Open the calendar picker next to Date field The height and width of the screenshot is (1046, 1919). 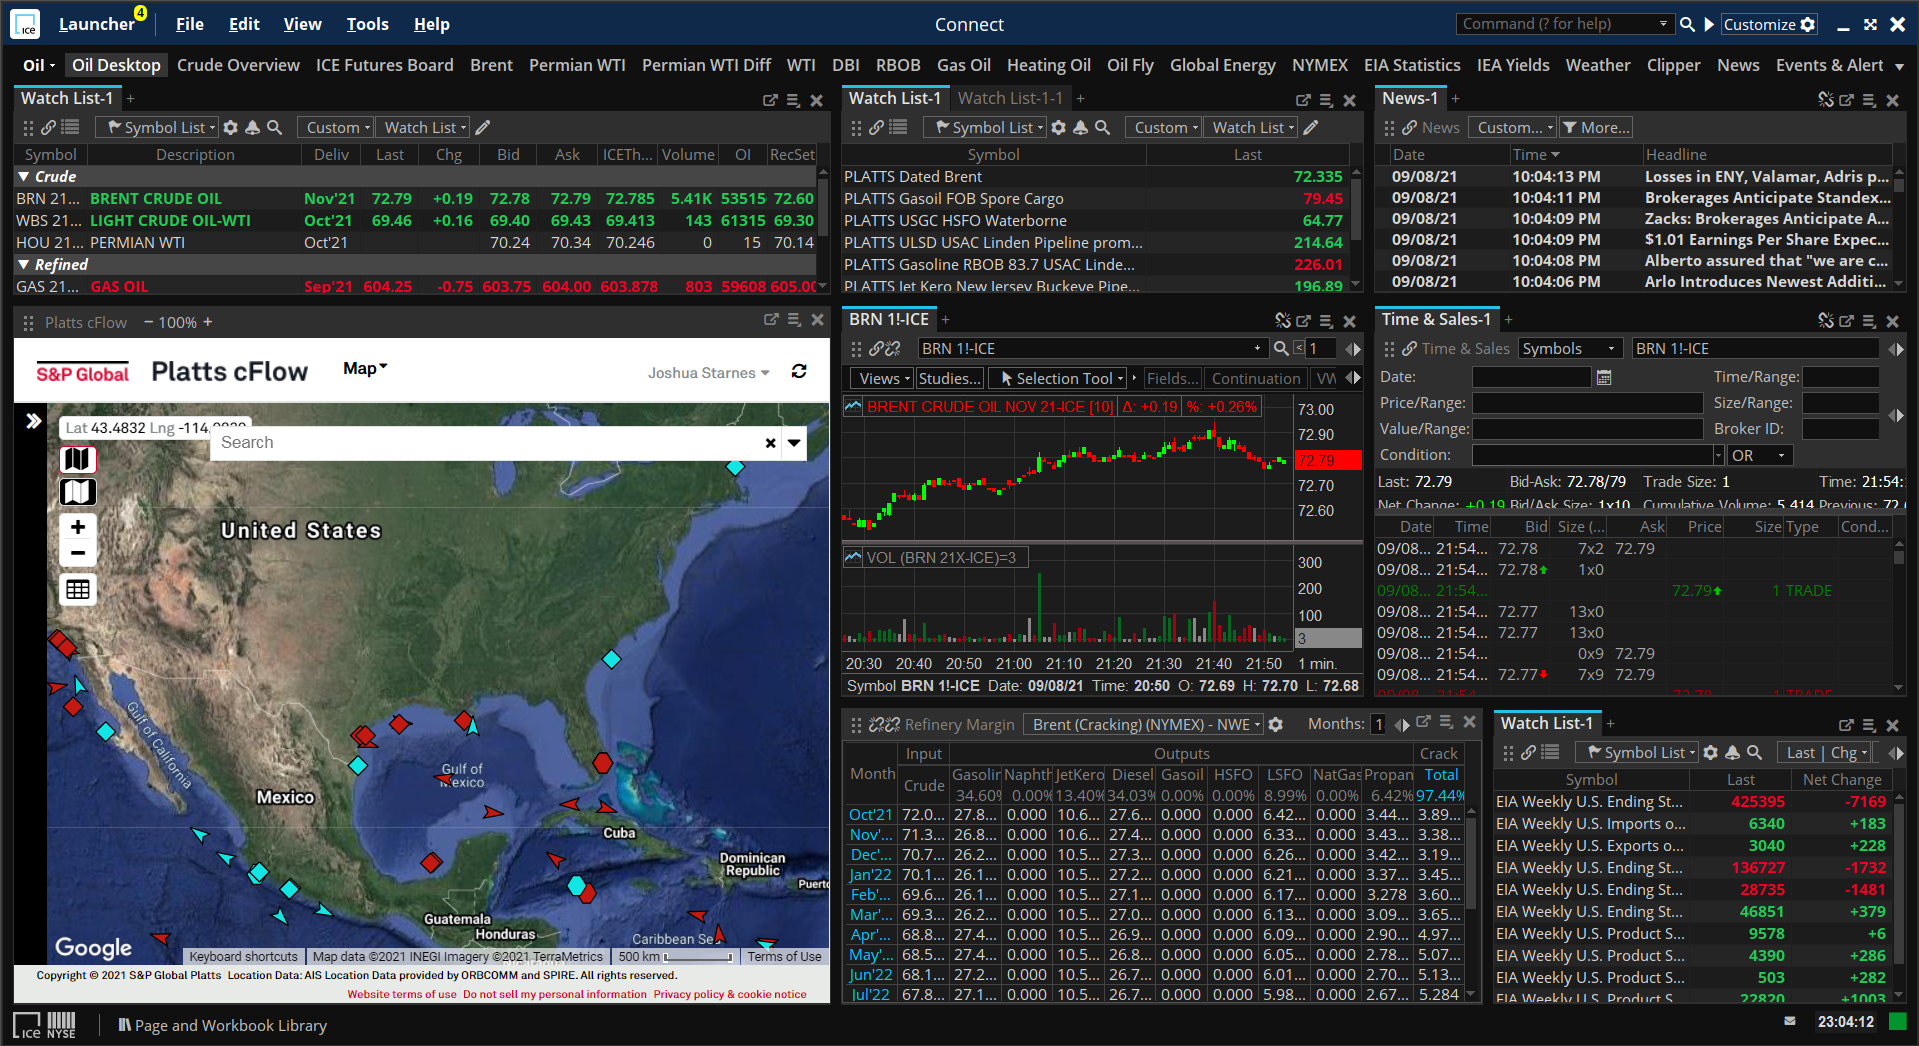tap(1604, 377)
